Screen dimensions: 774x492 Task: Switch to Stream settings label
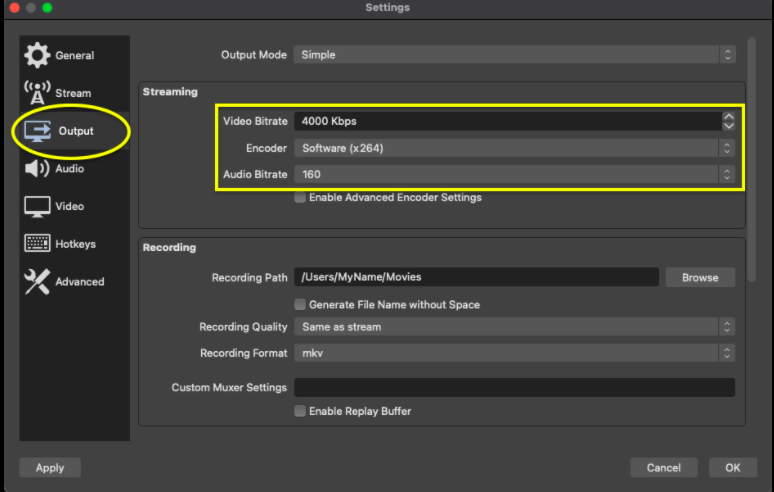(x=73, y=93)
